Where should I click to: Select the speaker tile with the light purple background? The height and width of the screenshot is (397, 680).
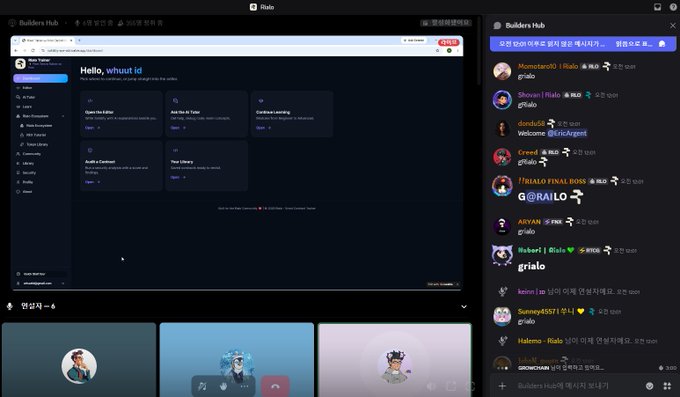coord(394,360)
